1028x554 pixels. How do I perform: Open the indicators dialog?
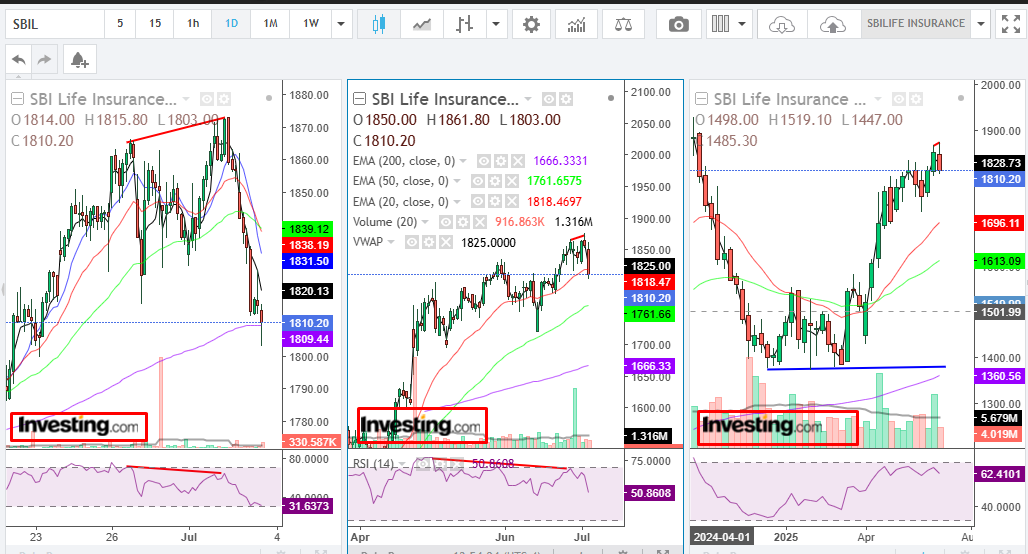[576, 24]
